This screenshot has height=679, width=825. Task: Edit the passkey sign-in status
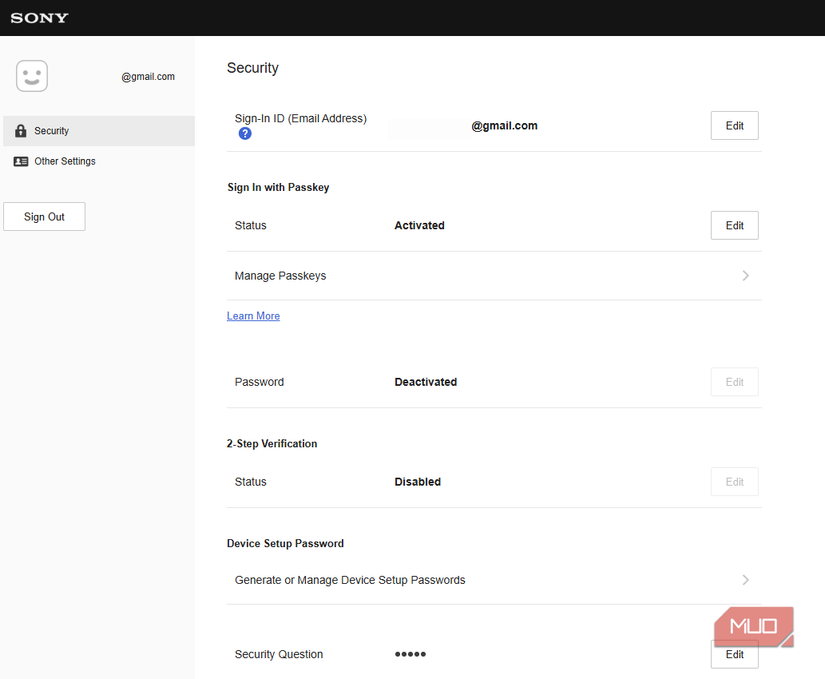734,225
